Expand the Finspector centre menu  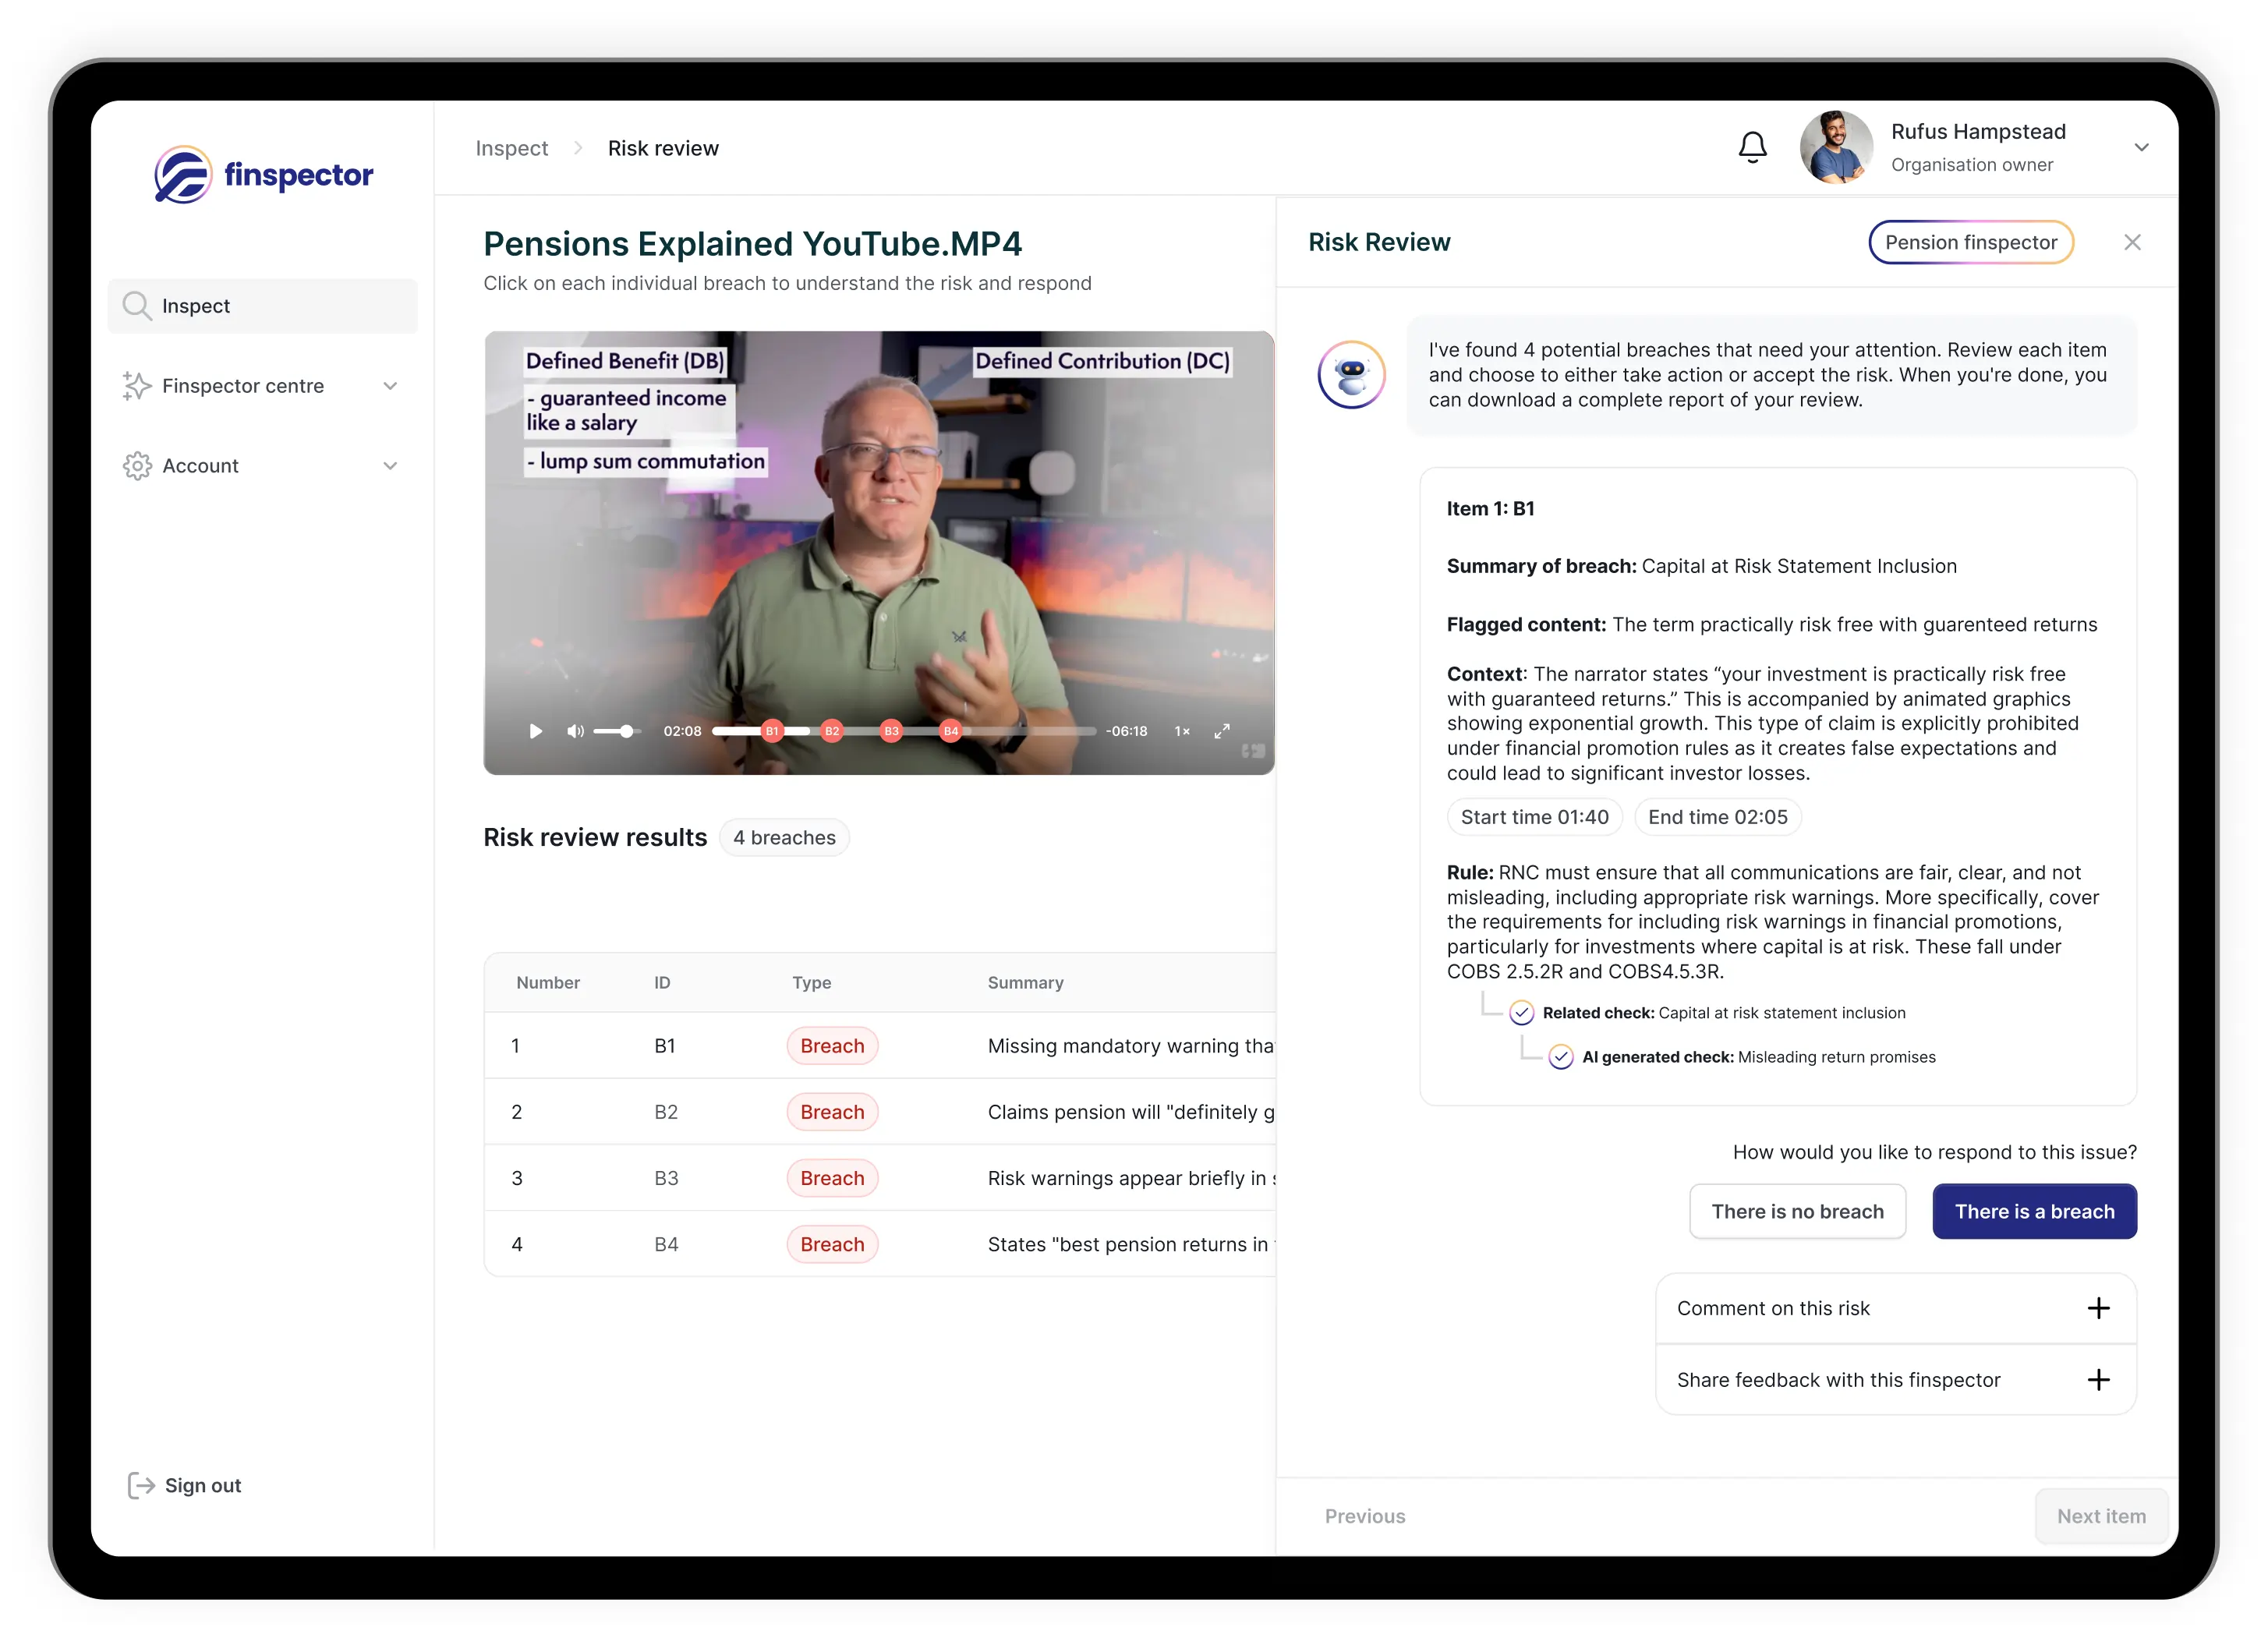pyautogui.click(x=391, y=386)
